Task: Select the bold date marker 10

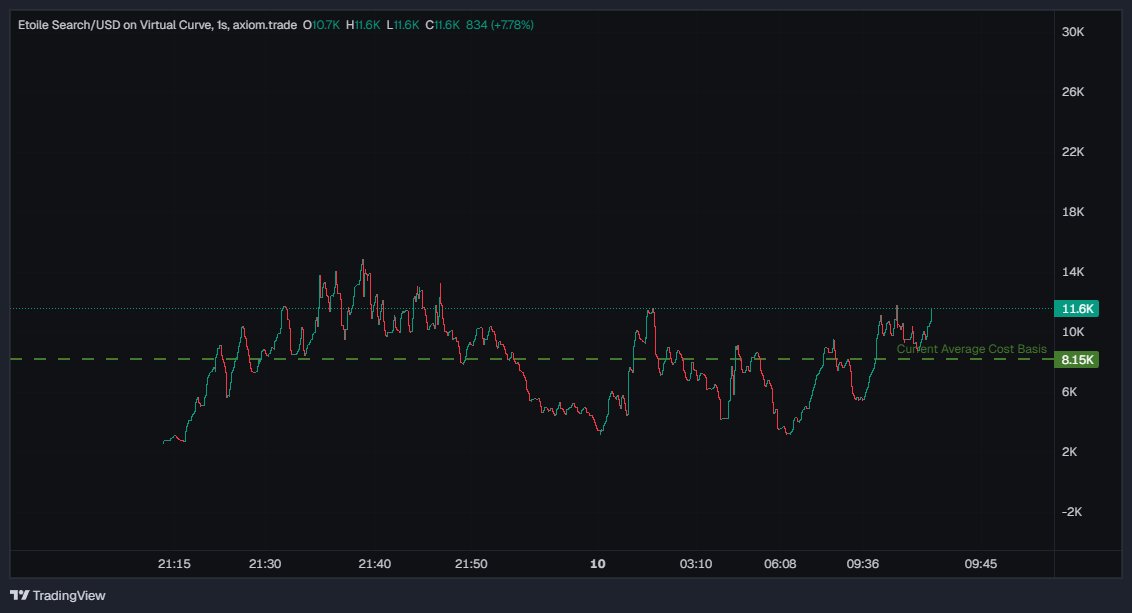Action: 597,563
